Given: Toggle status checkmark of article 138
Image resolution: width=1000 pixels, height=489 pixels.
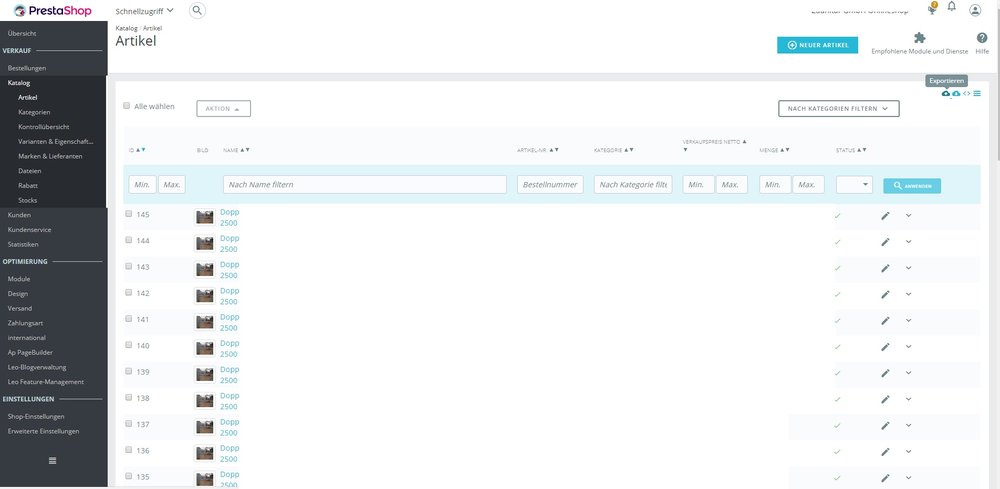Looking at the screenshot, I should click(x=837, y=399).
